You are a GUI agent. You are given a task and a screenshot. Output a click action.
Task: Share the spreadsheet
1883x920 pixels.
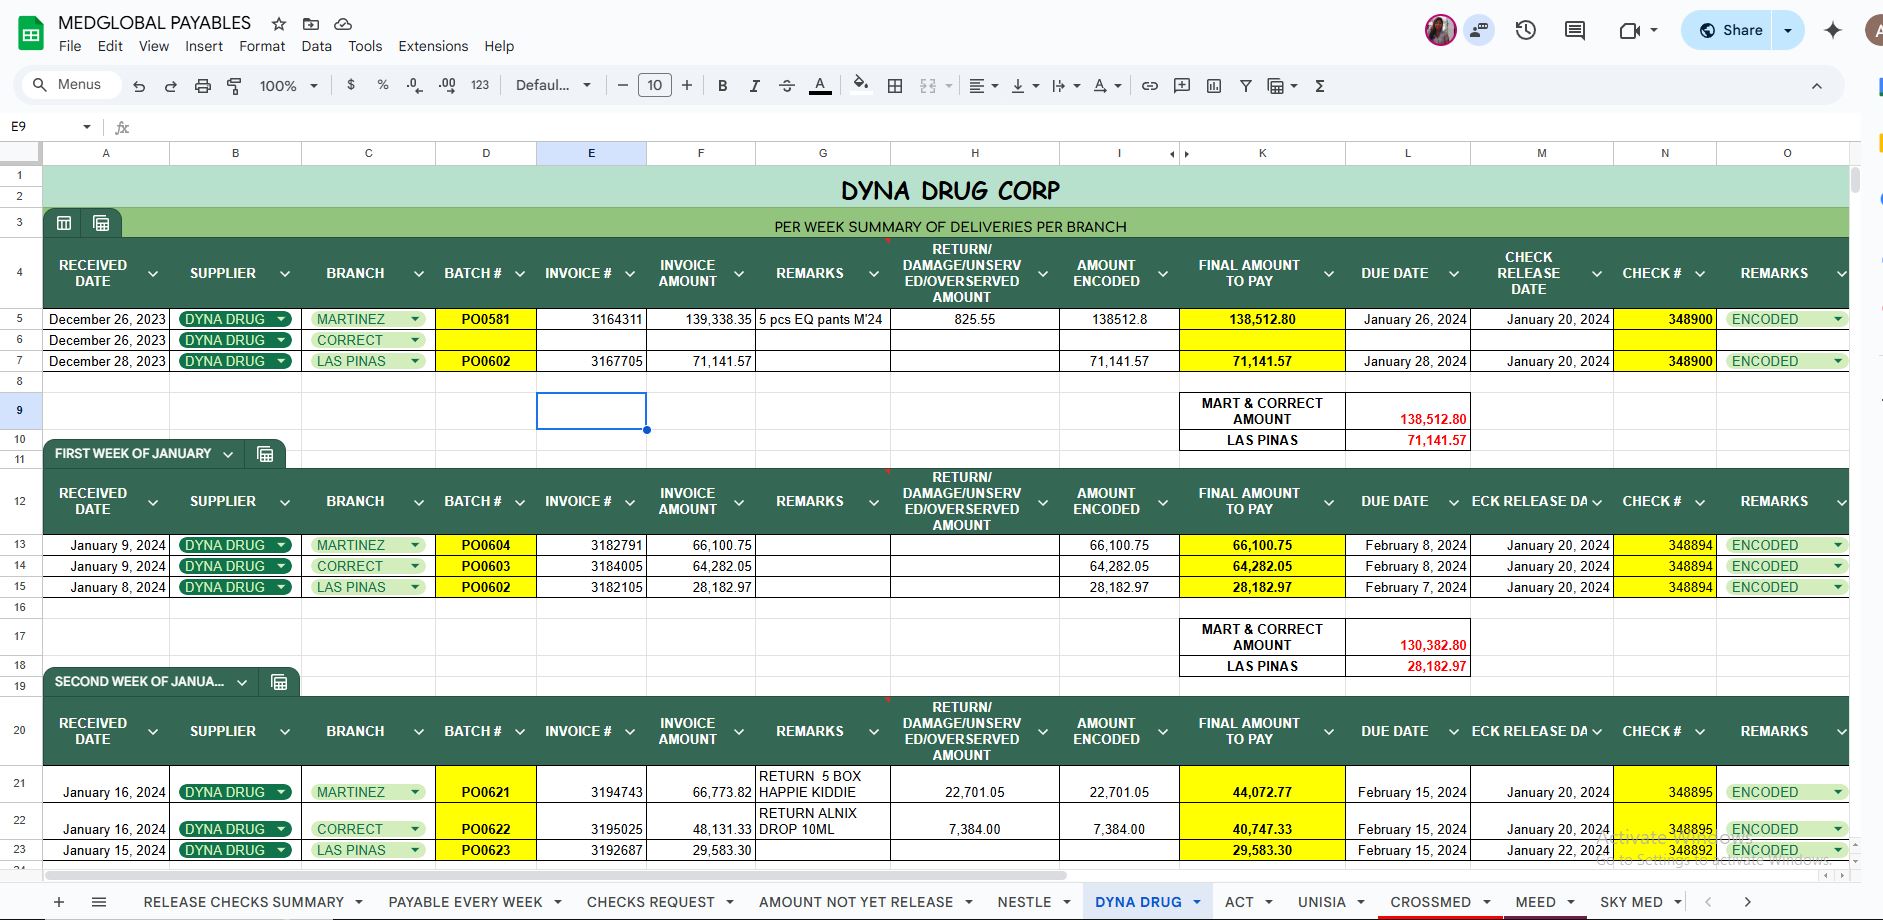point(1730,30)
